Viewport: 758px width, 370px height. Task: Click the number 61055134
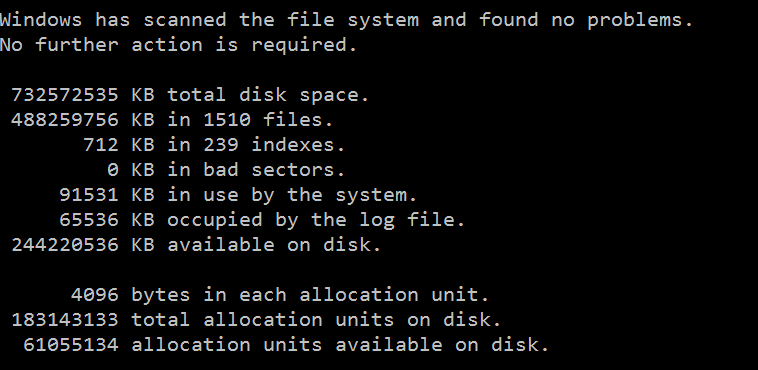click(x=71, y=345)
